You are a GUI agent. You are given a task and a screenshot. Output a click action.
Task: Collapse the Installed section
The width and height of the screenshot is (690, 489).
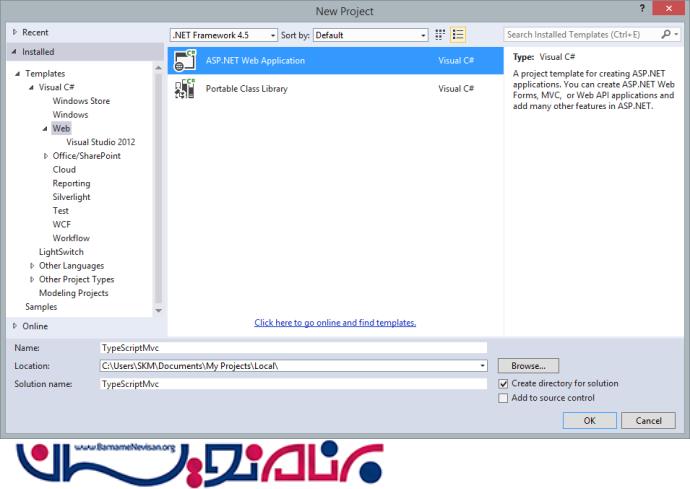15,51
